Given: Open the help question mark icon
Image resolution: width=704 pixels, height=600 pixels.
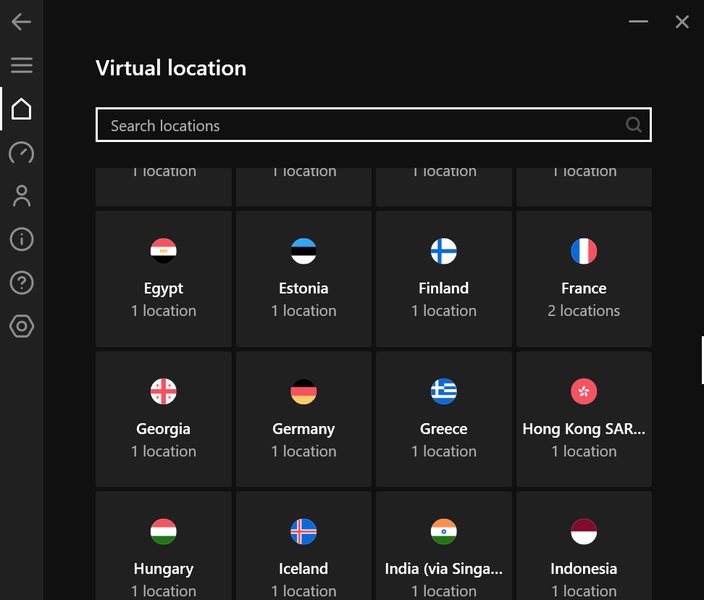Looking at the screenshot, I should click(x=21, y=283).
